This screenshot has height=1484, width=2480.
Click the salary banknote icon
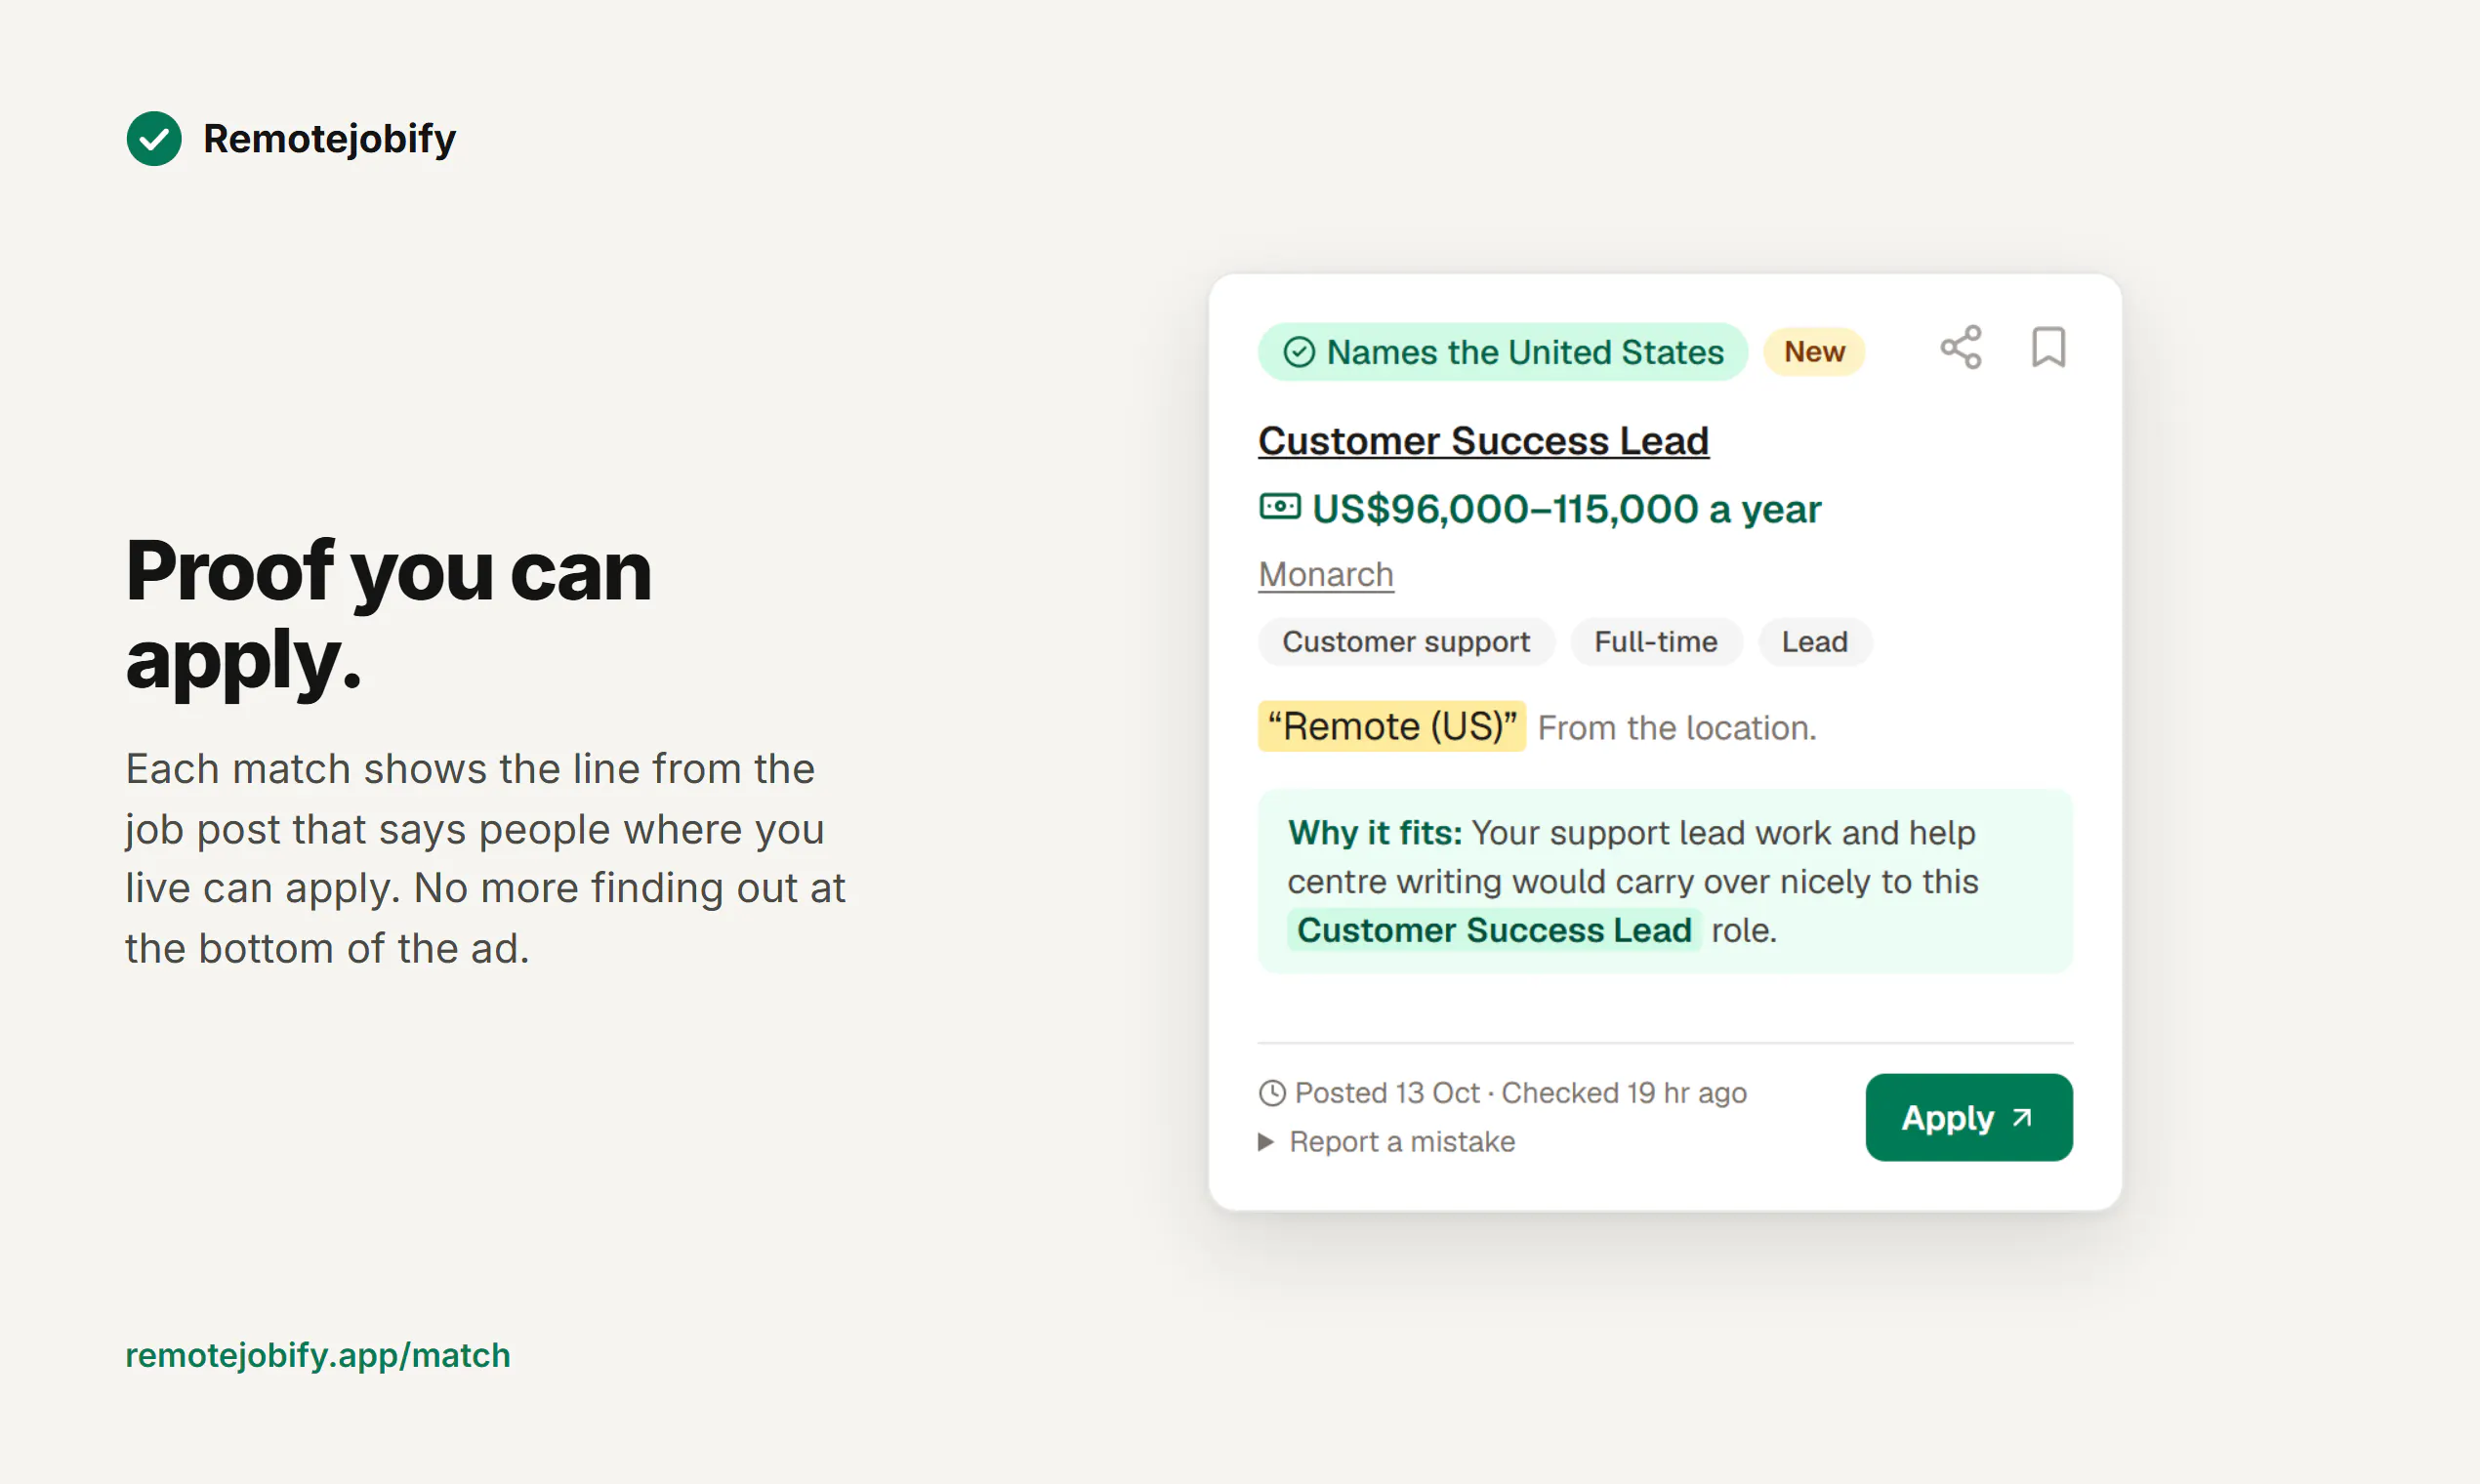click(x=1279, y=506)
